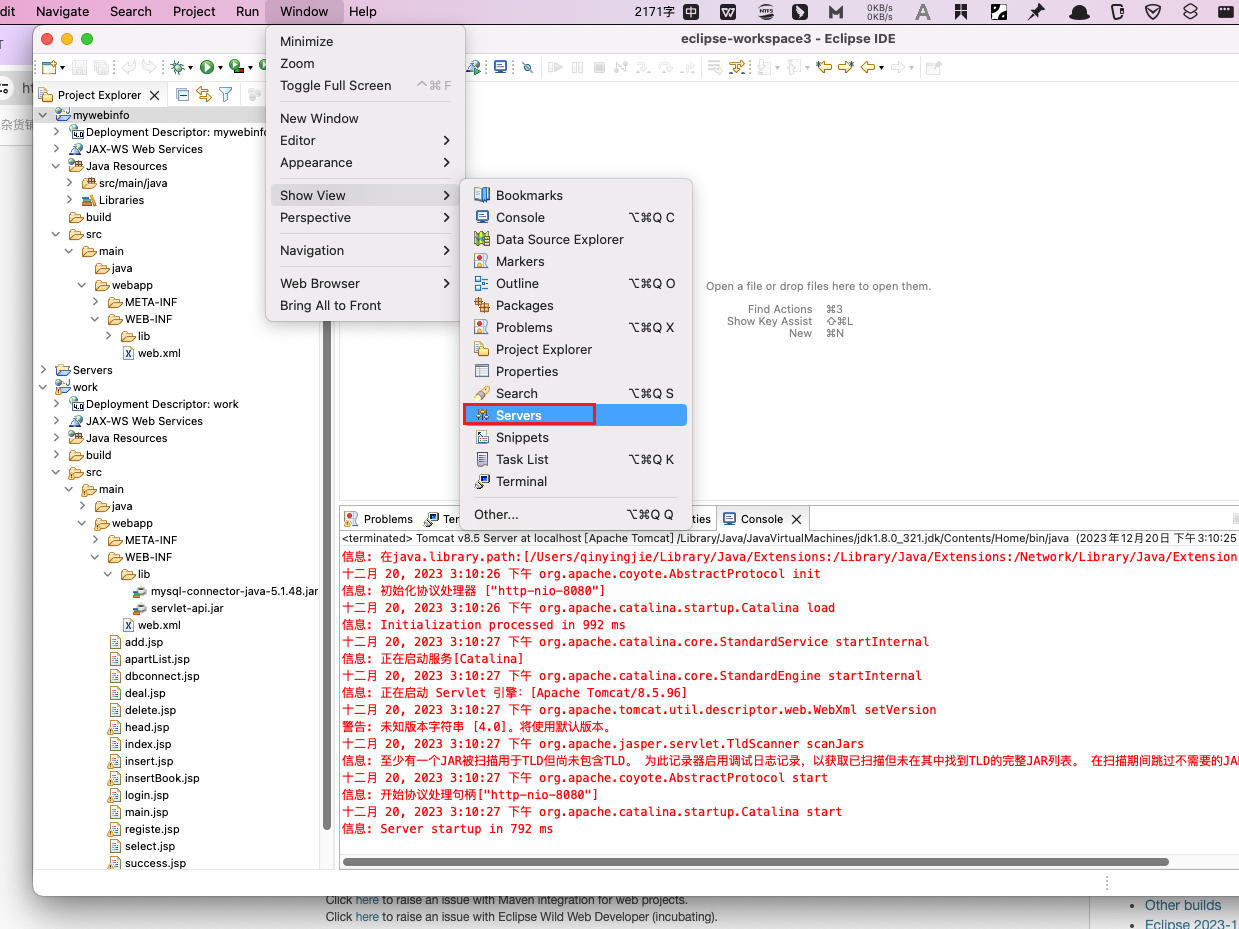The height and width of the screenshot is (929, 1239).
Task: Choose Outline in Show View submenu
Action: [x=575, y=283]
